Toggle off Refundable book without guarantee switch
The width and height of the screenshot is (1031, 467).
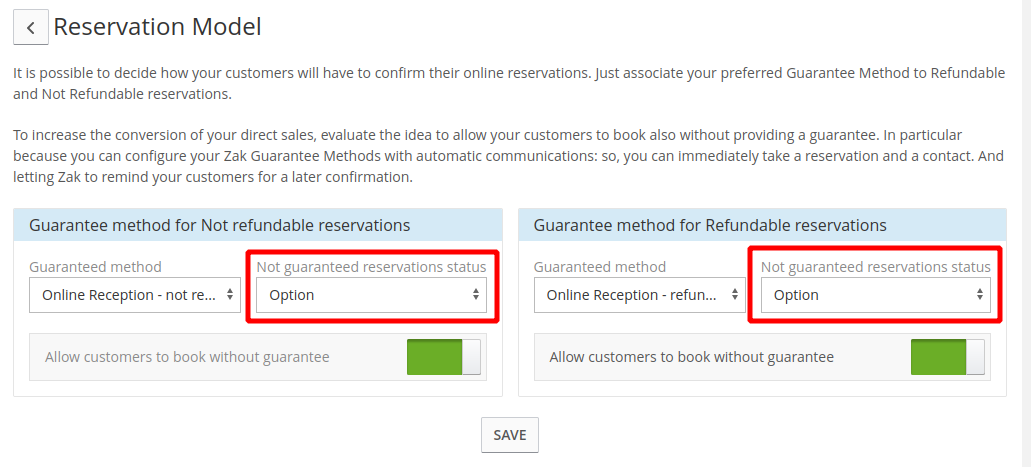[x=947, y=357]
